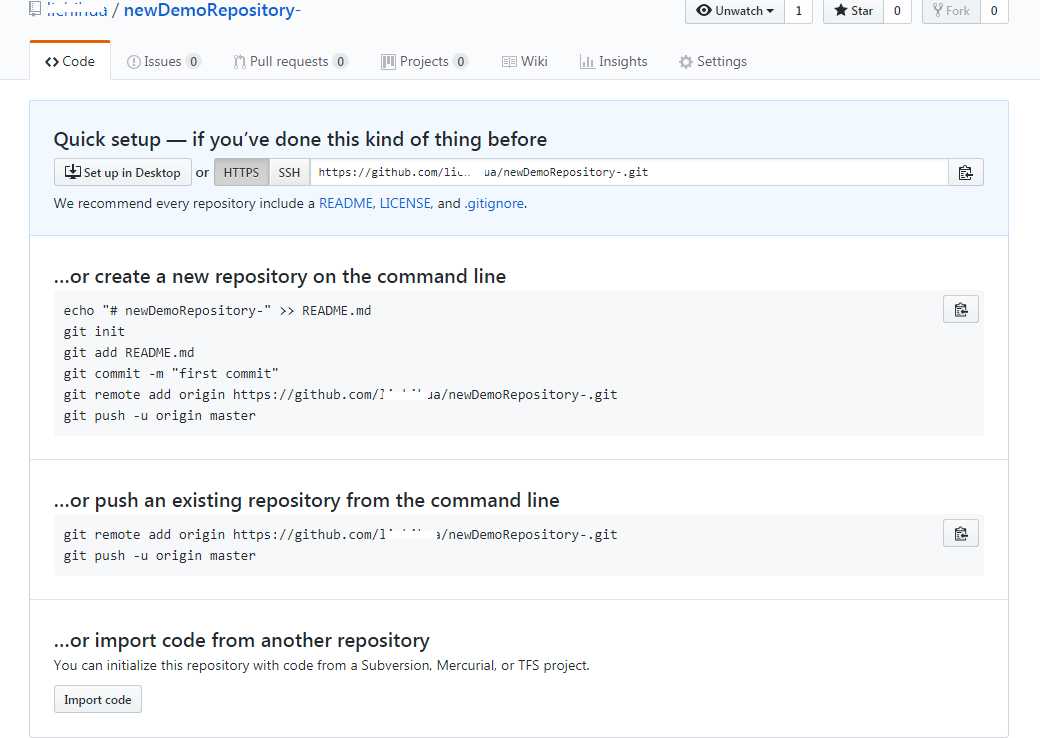The image size is (1040, 738).
Task: Copy the new repository commands block
Action: click(960, 309)
